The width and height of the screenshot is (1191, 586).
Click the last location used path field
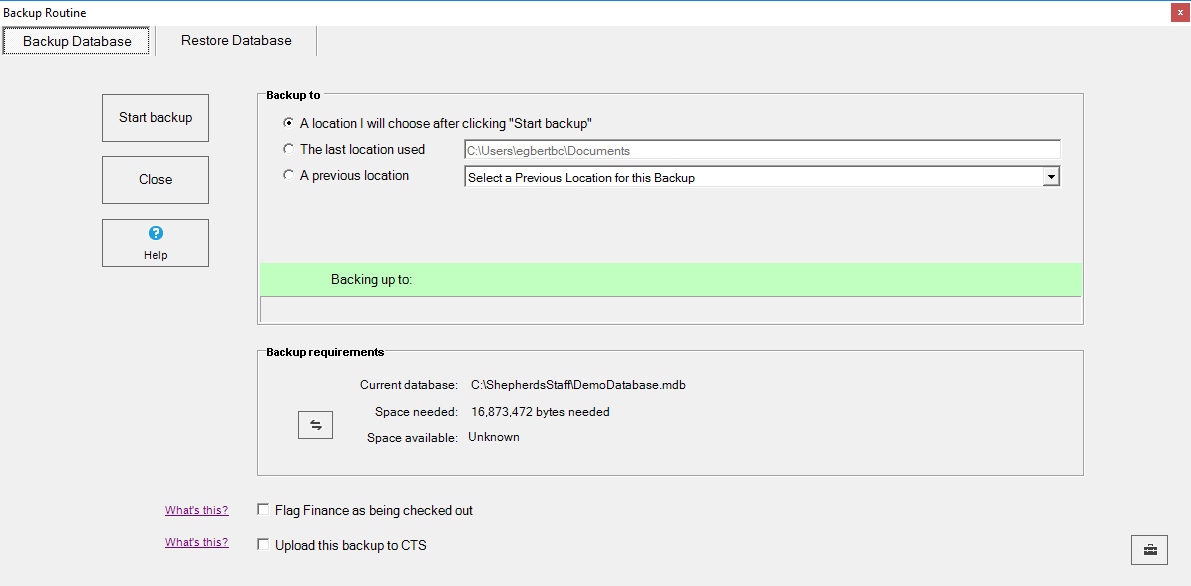pyautogui.click(x=760, y=150)
